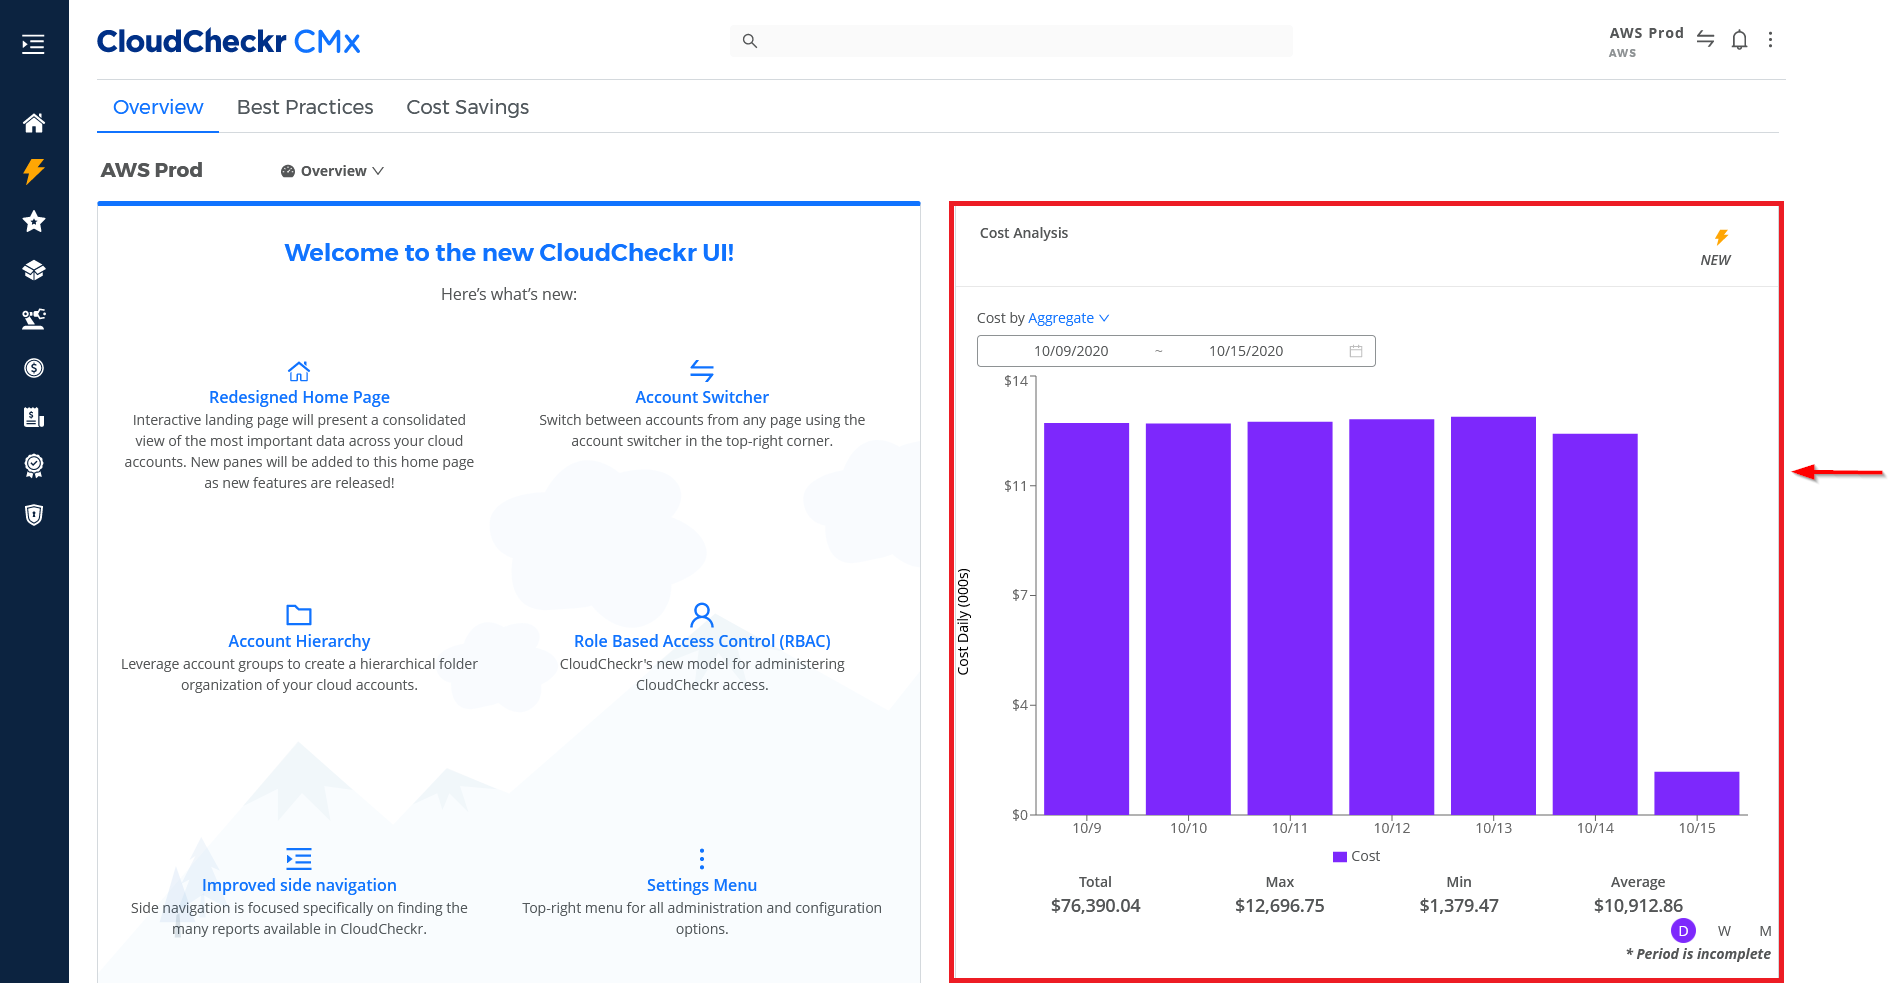Open the three-dot settings menu
The image size is (1891, 983).
[x=1771, y=40]
